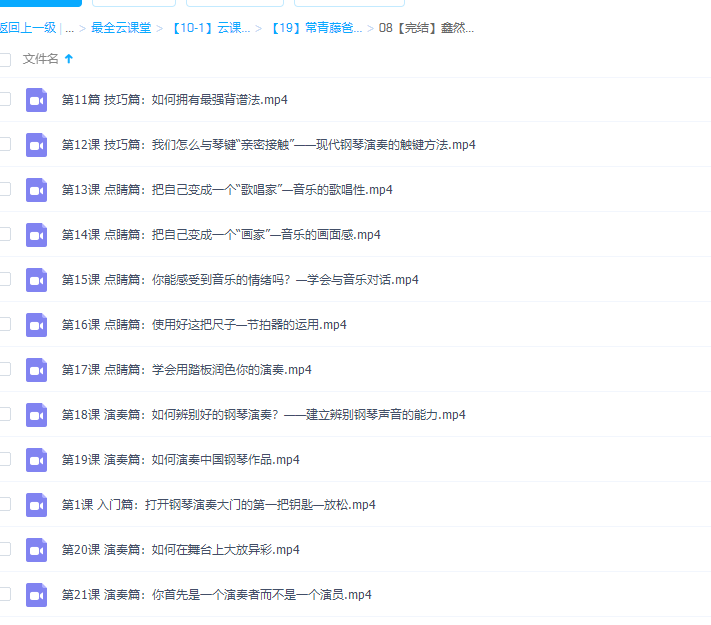This screenshot has height=625, width=711.
Task: Click the video icon beside 第1课 入门篇
Action: tap(37, 505)
